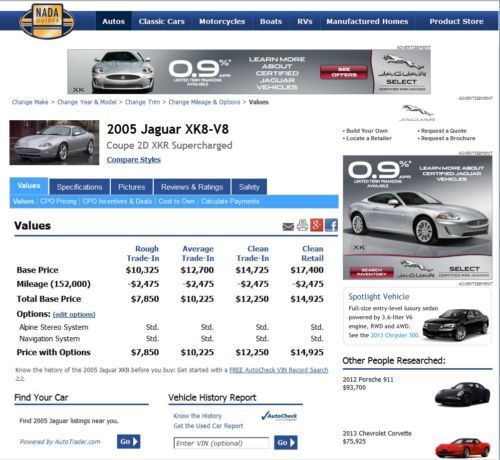Click the NADA Guides logo
500x460 pixels.
tap(47, 21)
